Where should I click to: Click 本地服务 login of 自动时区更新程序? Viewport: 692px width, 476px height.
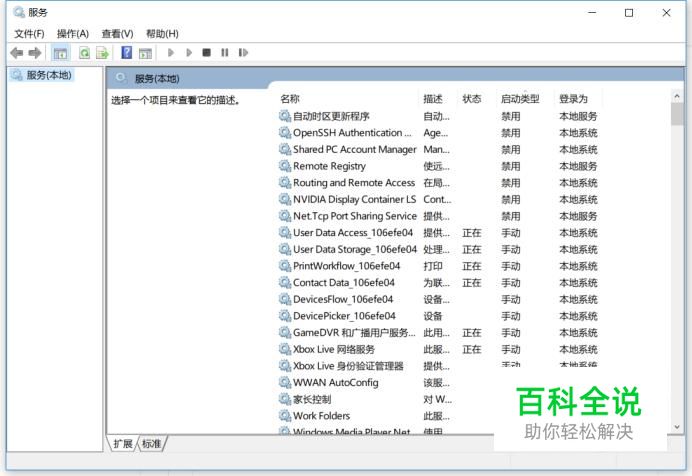click(x=578, y=116)
